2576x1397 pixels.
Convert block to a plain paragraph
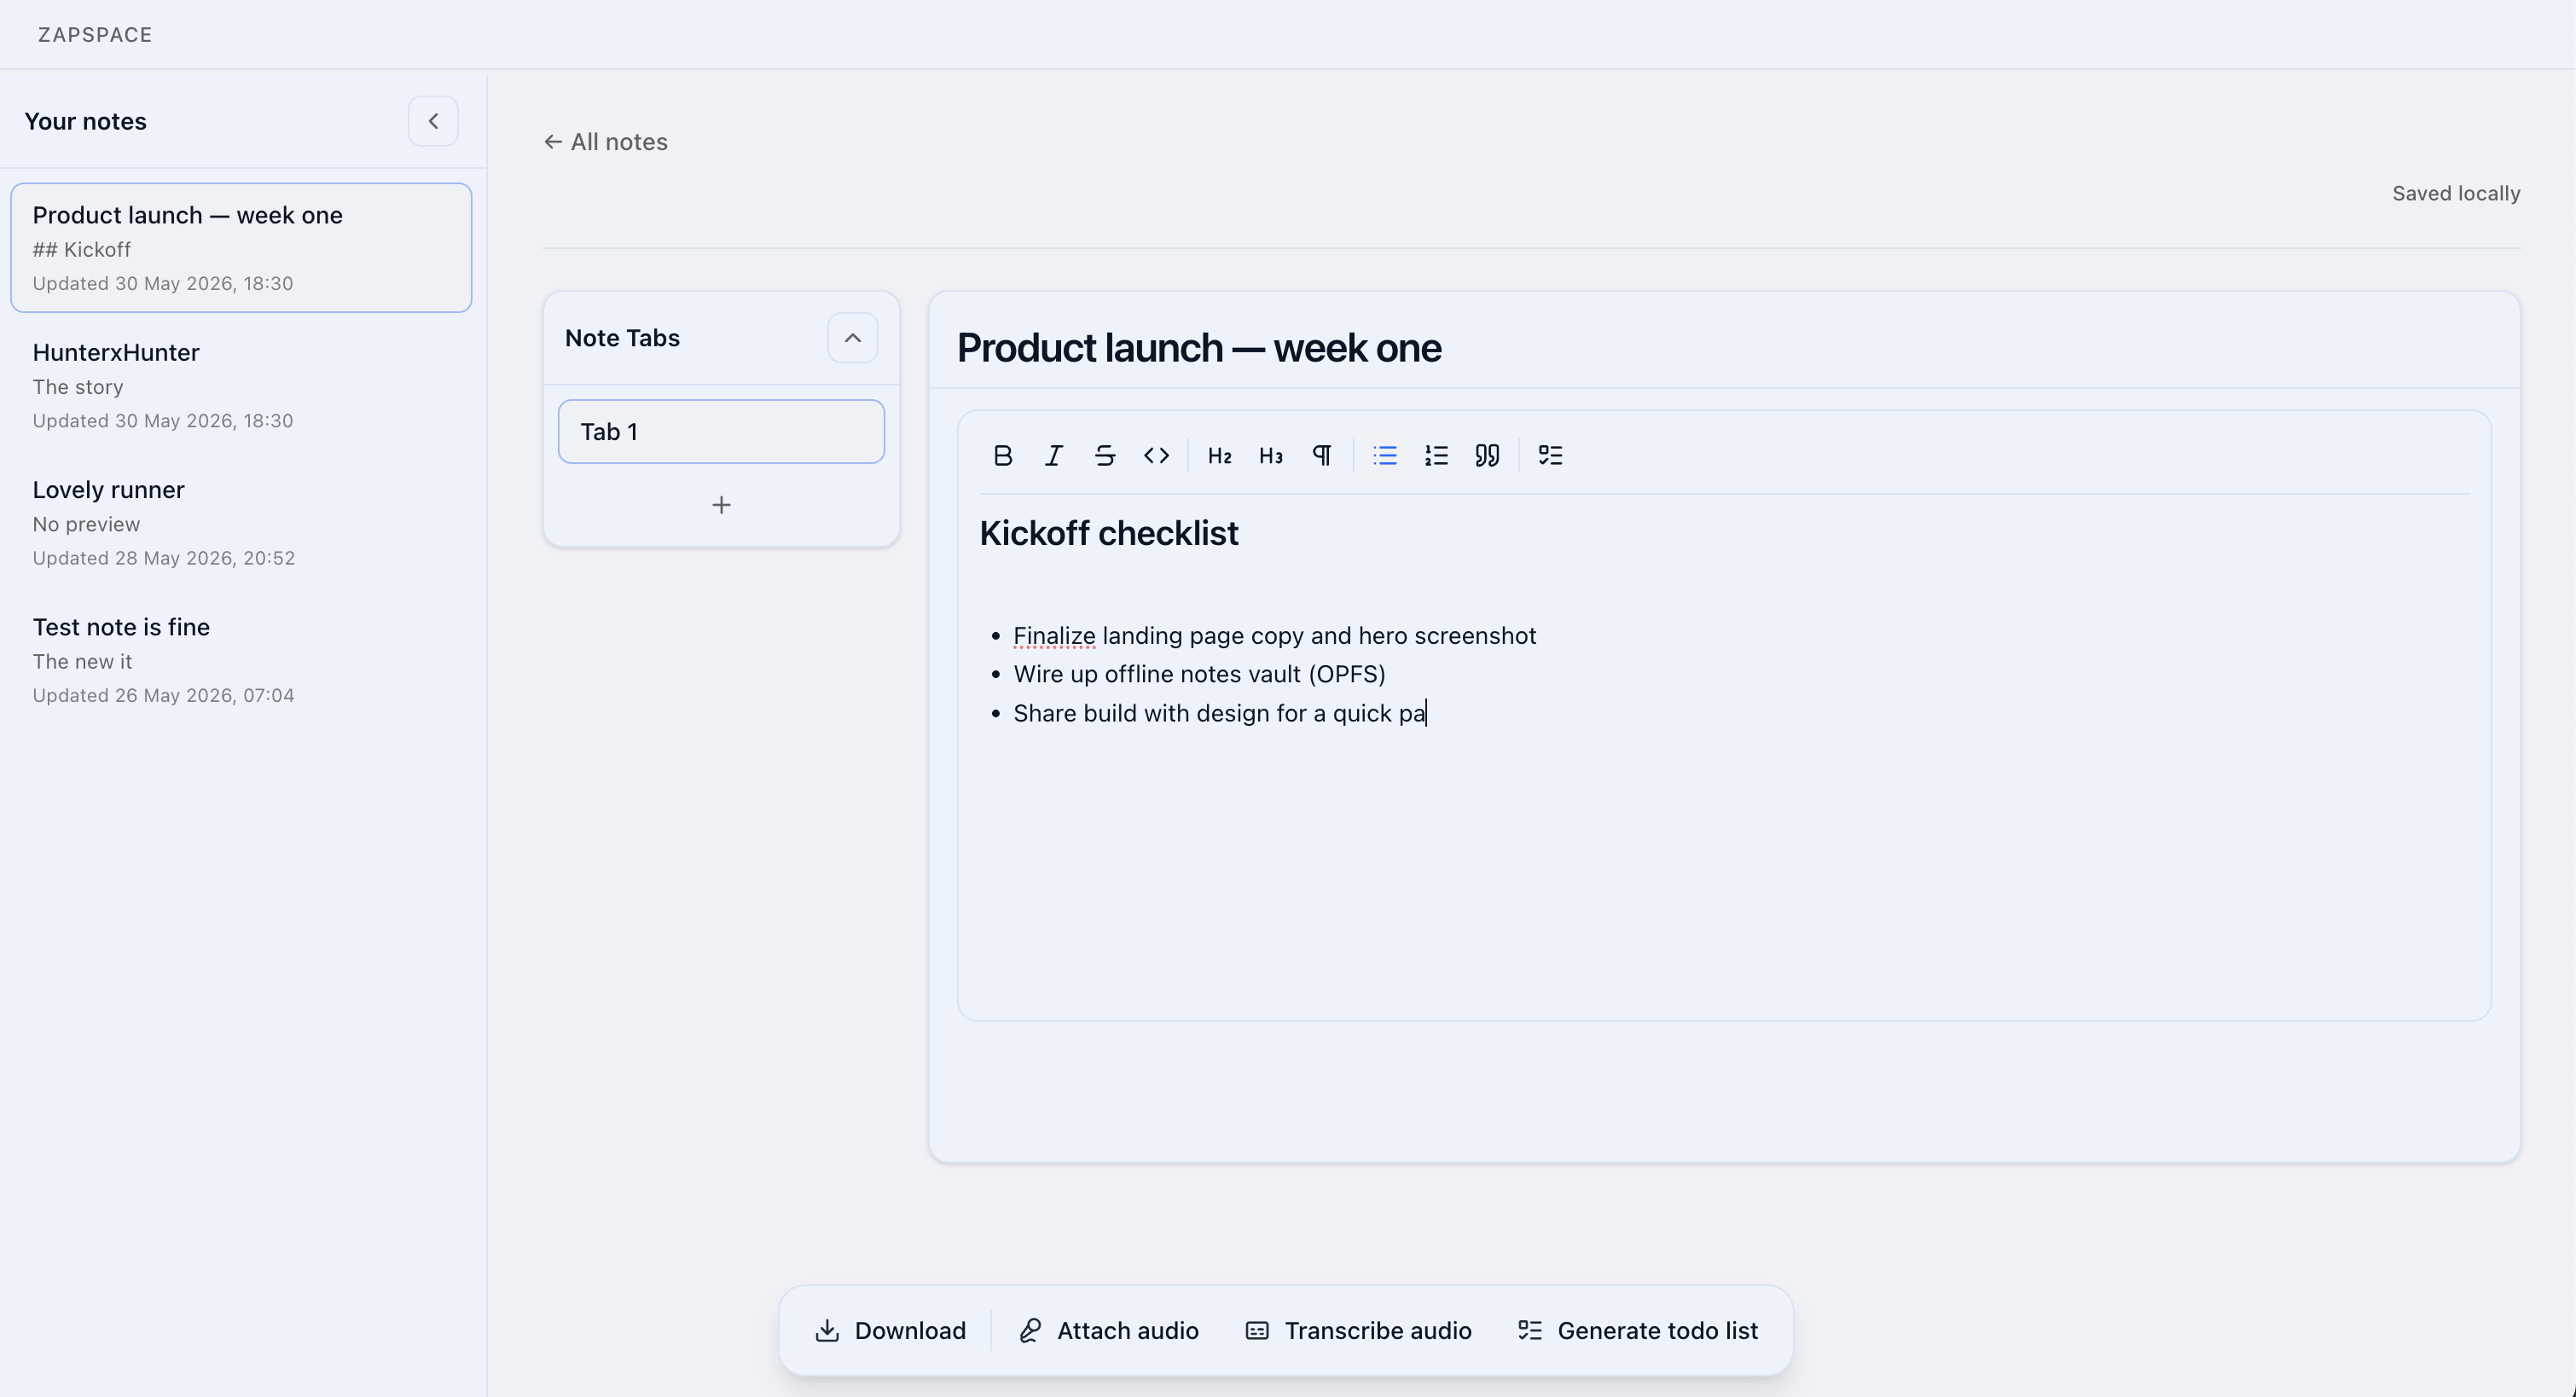(x=1321, y=456)
